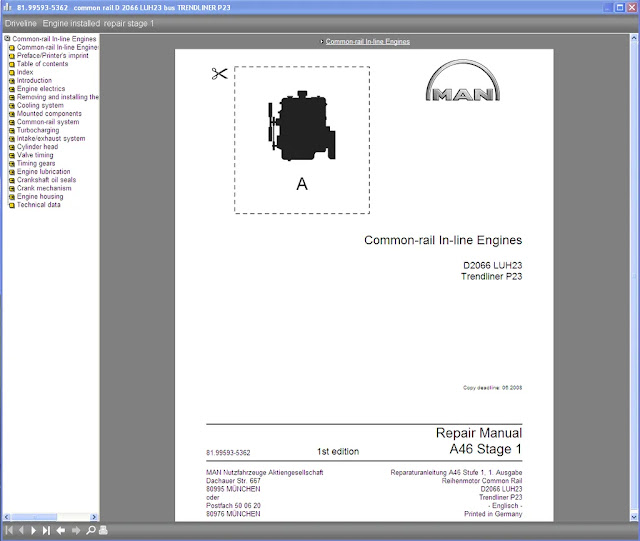Click the MAN logo on the page
Screen dimensions: 640x541
[462, 80]
